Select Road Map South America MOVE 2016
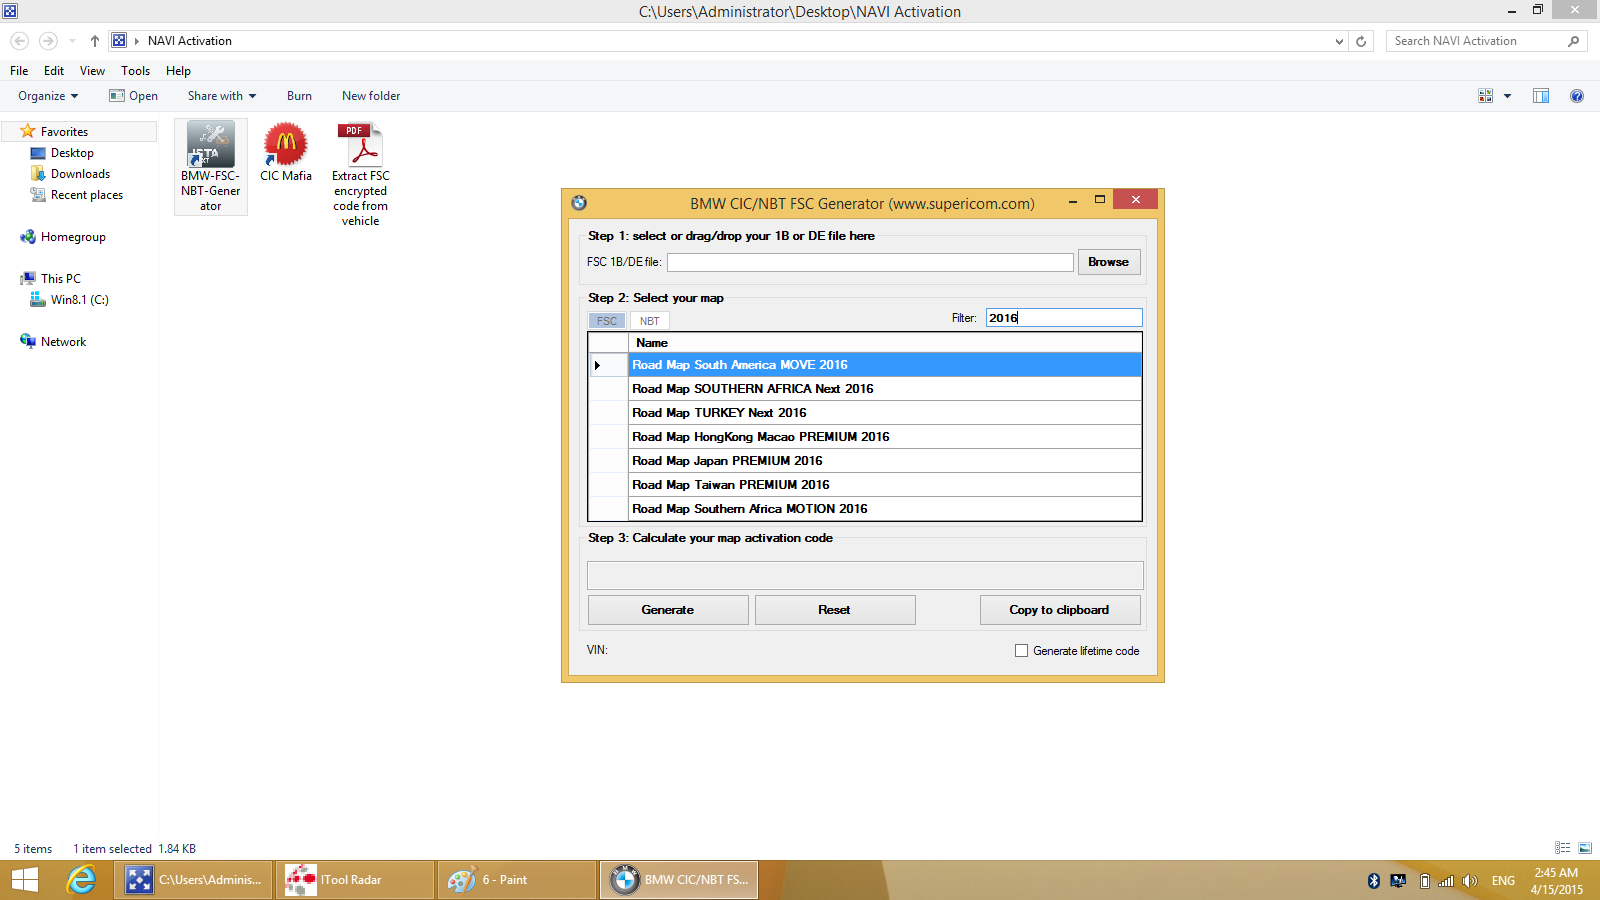The width and height of the screenshot is (1600, 900). click(x=885, y=365)
